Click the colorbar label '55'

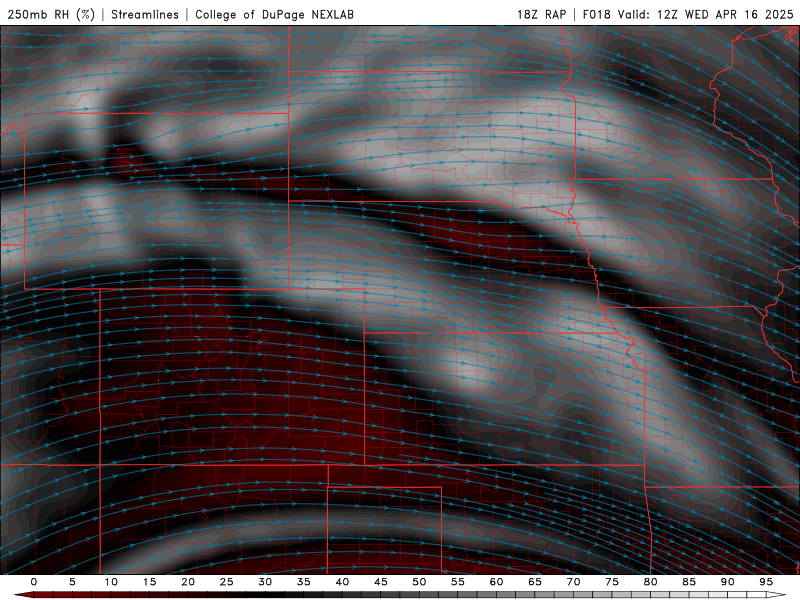coord(458,582)
